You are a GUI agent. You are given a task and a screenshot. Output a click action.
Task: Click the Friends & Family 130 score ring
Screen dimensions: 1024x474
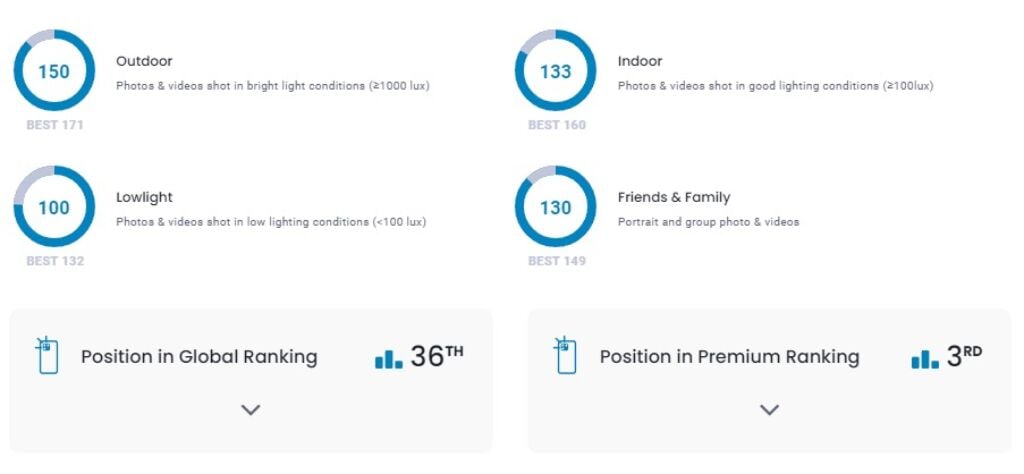click(x=556, y=207)
